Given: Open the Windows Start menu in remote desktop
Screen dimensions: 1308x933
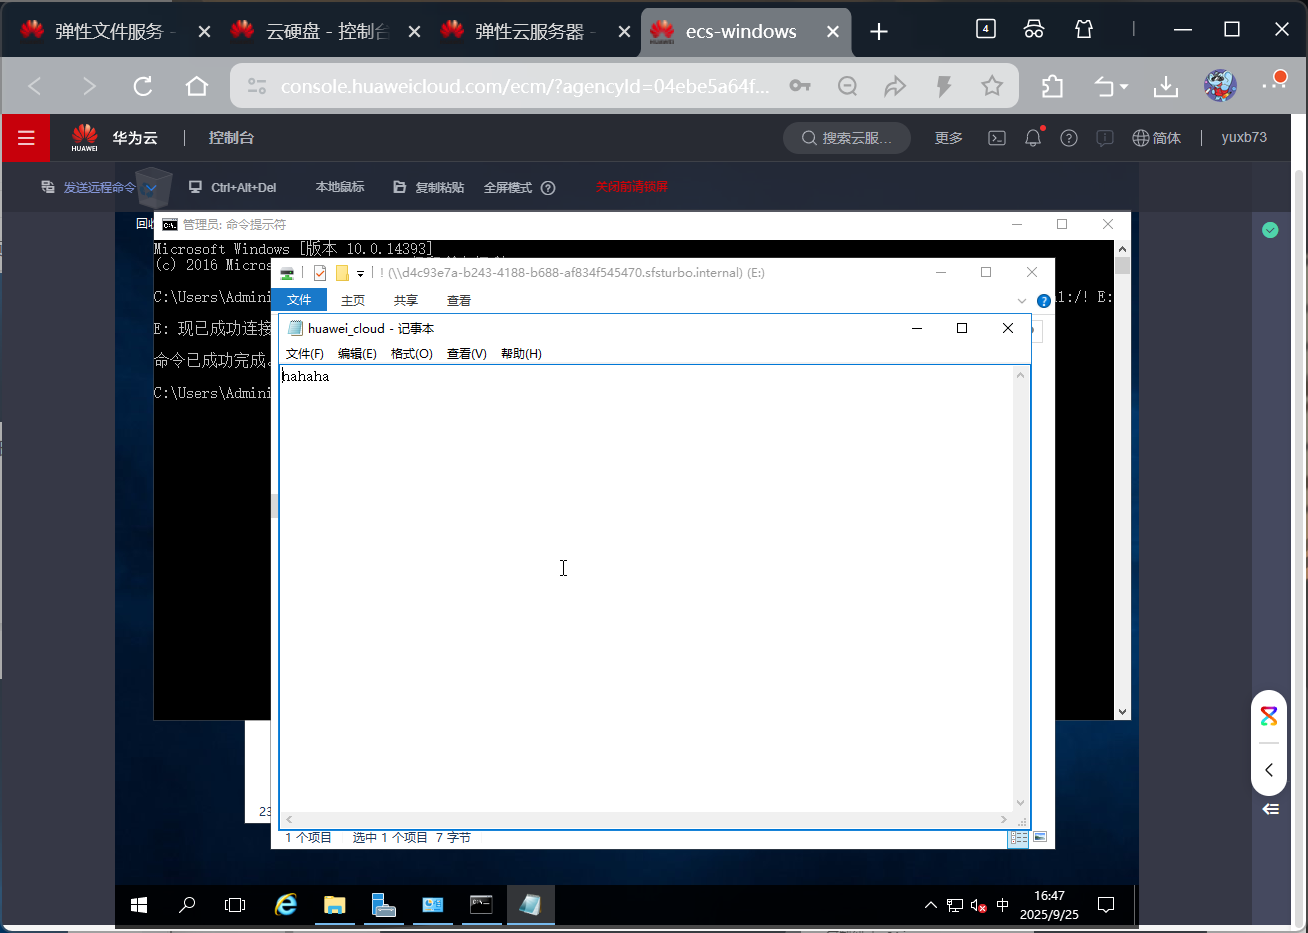Looking at the screenshot, I should point(139,905).
